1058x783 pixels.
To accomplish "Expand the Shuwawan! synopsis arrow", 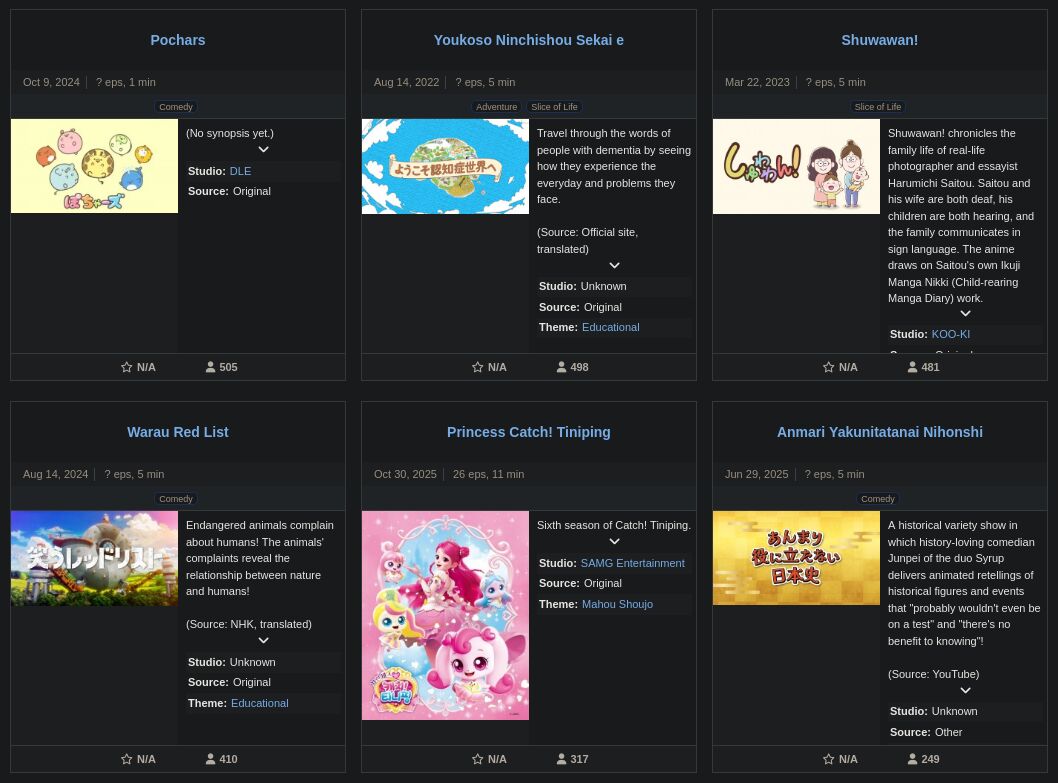I will point(965,314).
